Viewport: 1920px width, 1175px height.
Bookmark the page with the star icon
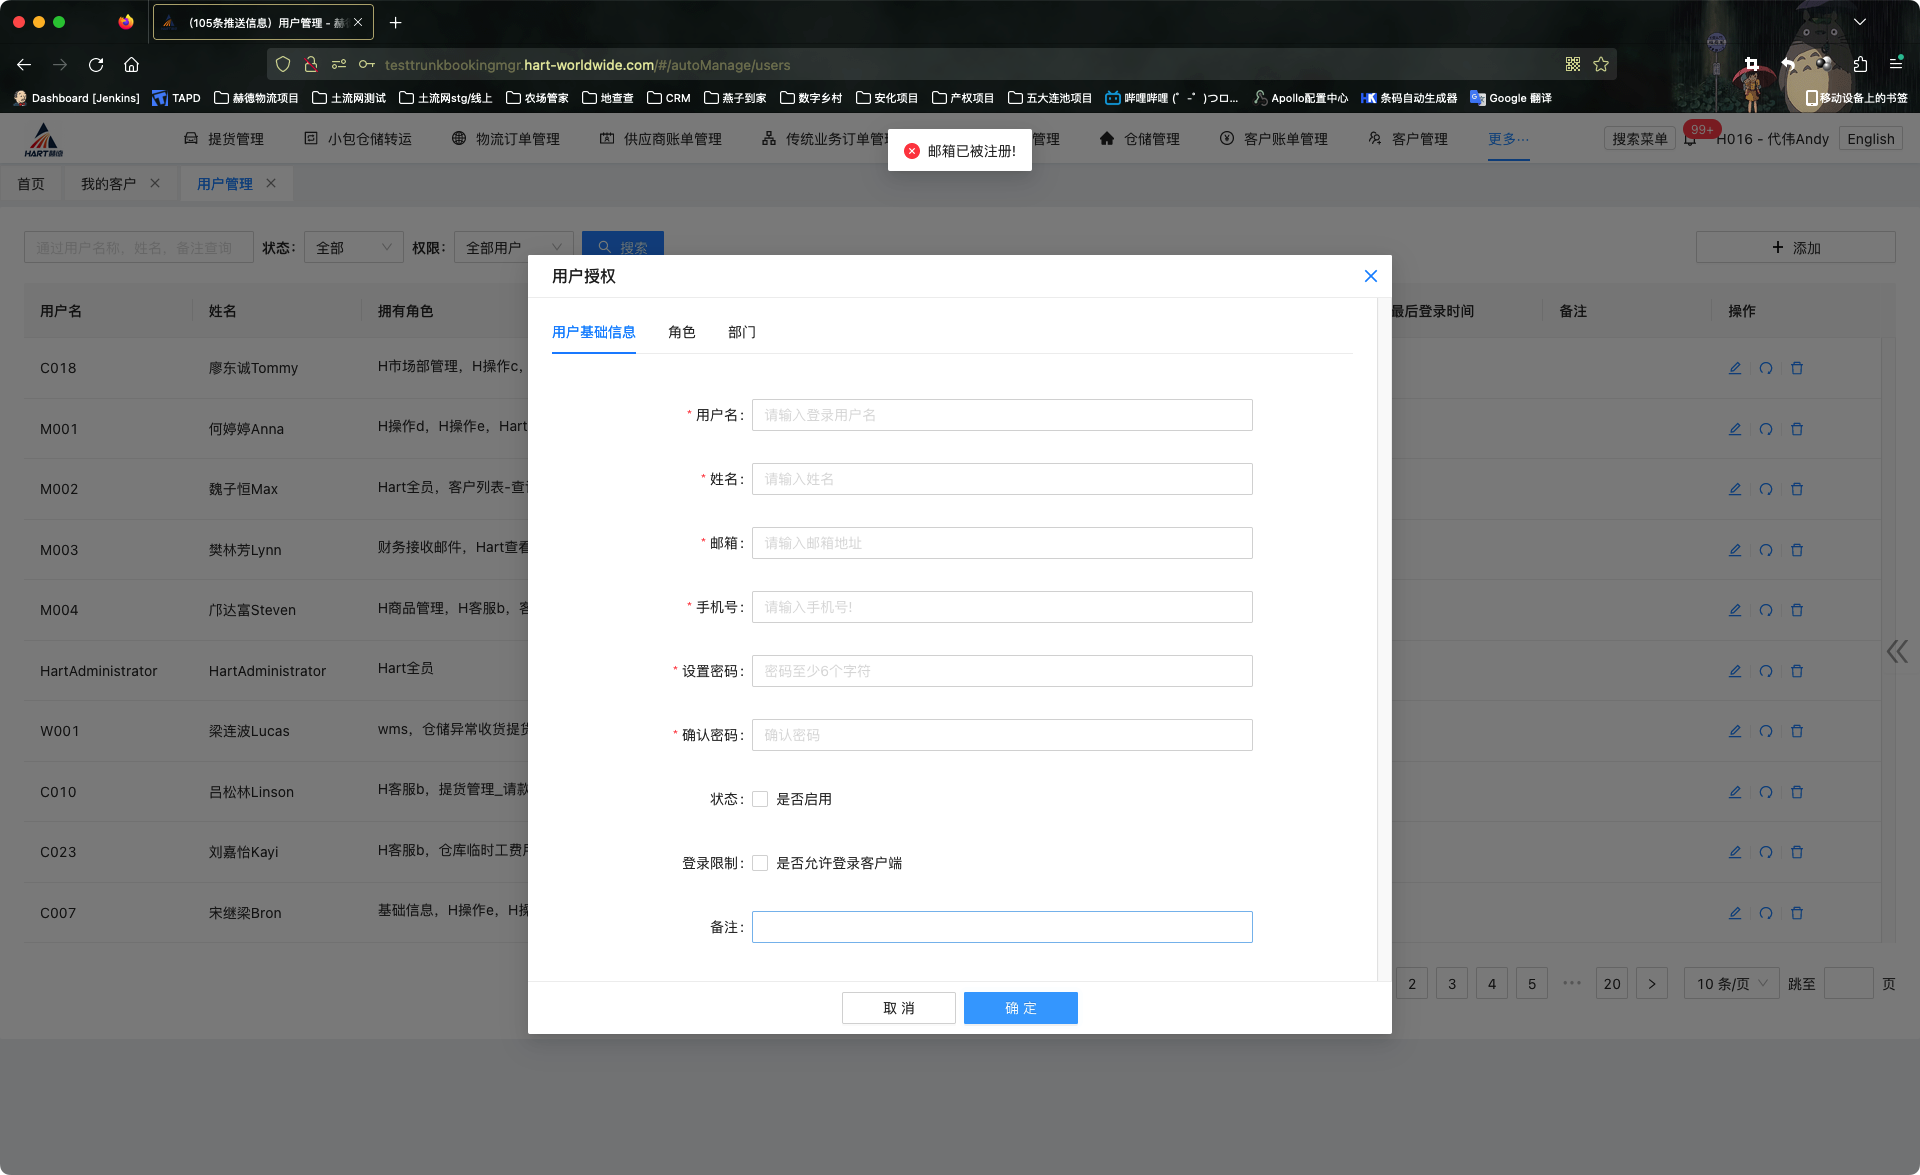[x=1601, y=65]
